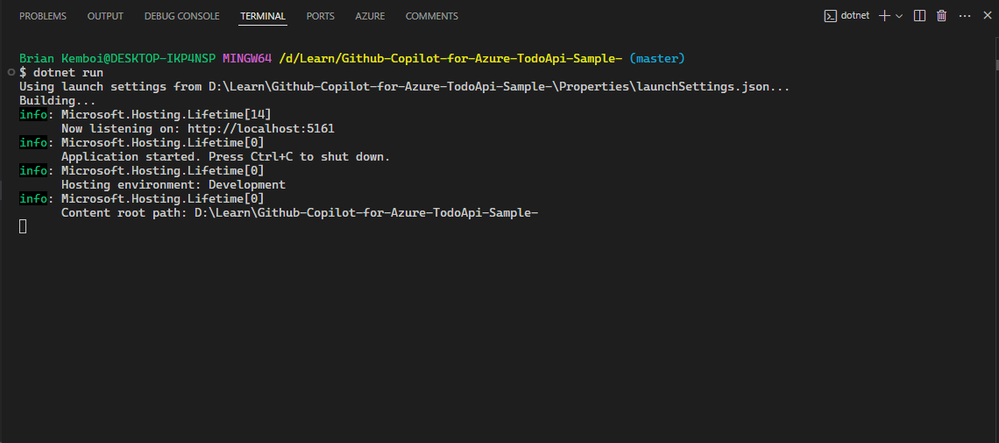Switch to the PROBLEMS tab
The height and width of the screenshot is (443, 999).
(43, 16)
